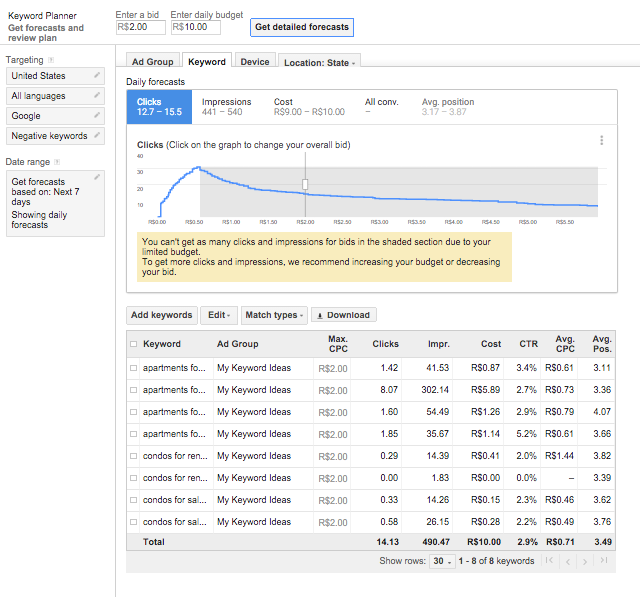Screen dimensions: 640x597
Task: Open the graph options three-dot menu
Action: point(601,140)
